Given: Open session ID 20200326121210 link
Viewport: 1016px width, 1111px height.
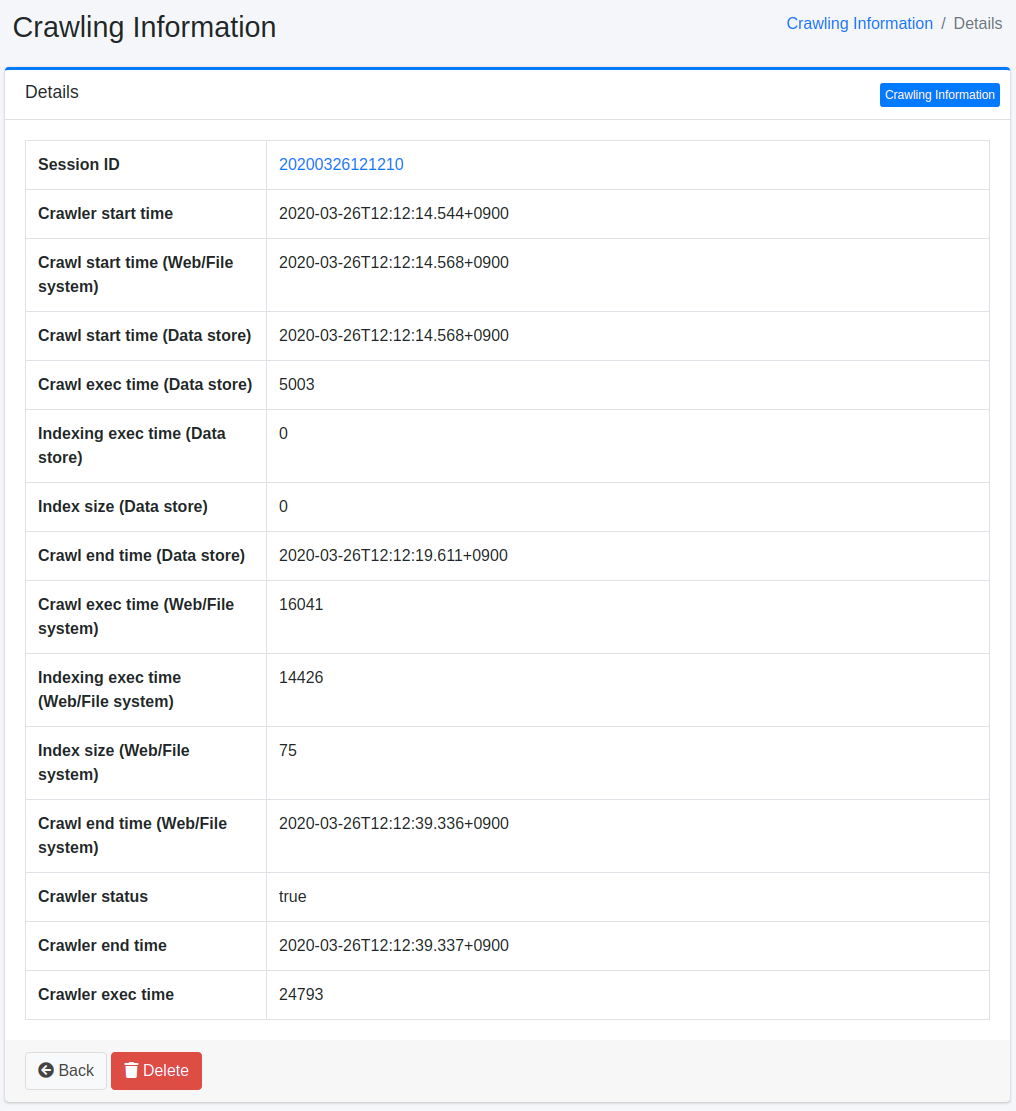Looking at the screenshot, I should coord(341,164).
